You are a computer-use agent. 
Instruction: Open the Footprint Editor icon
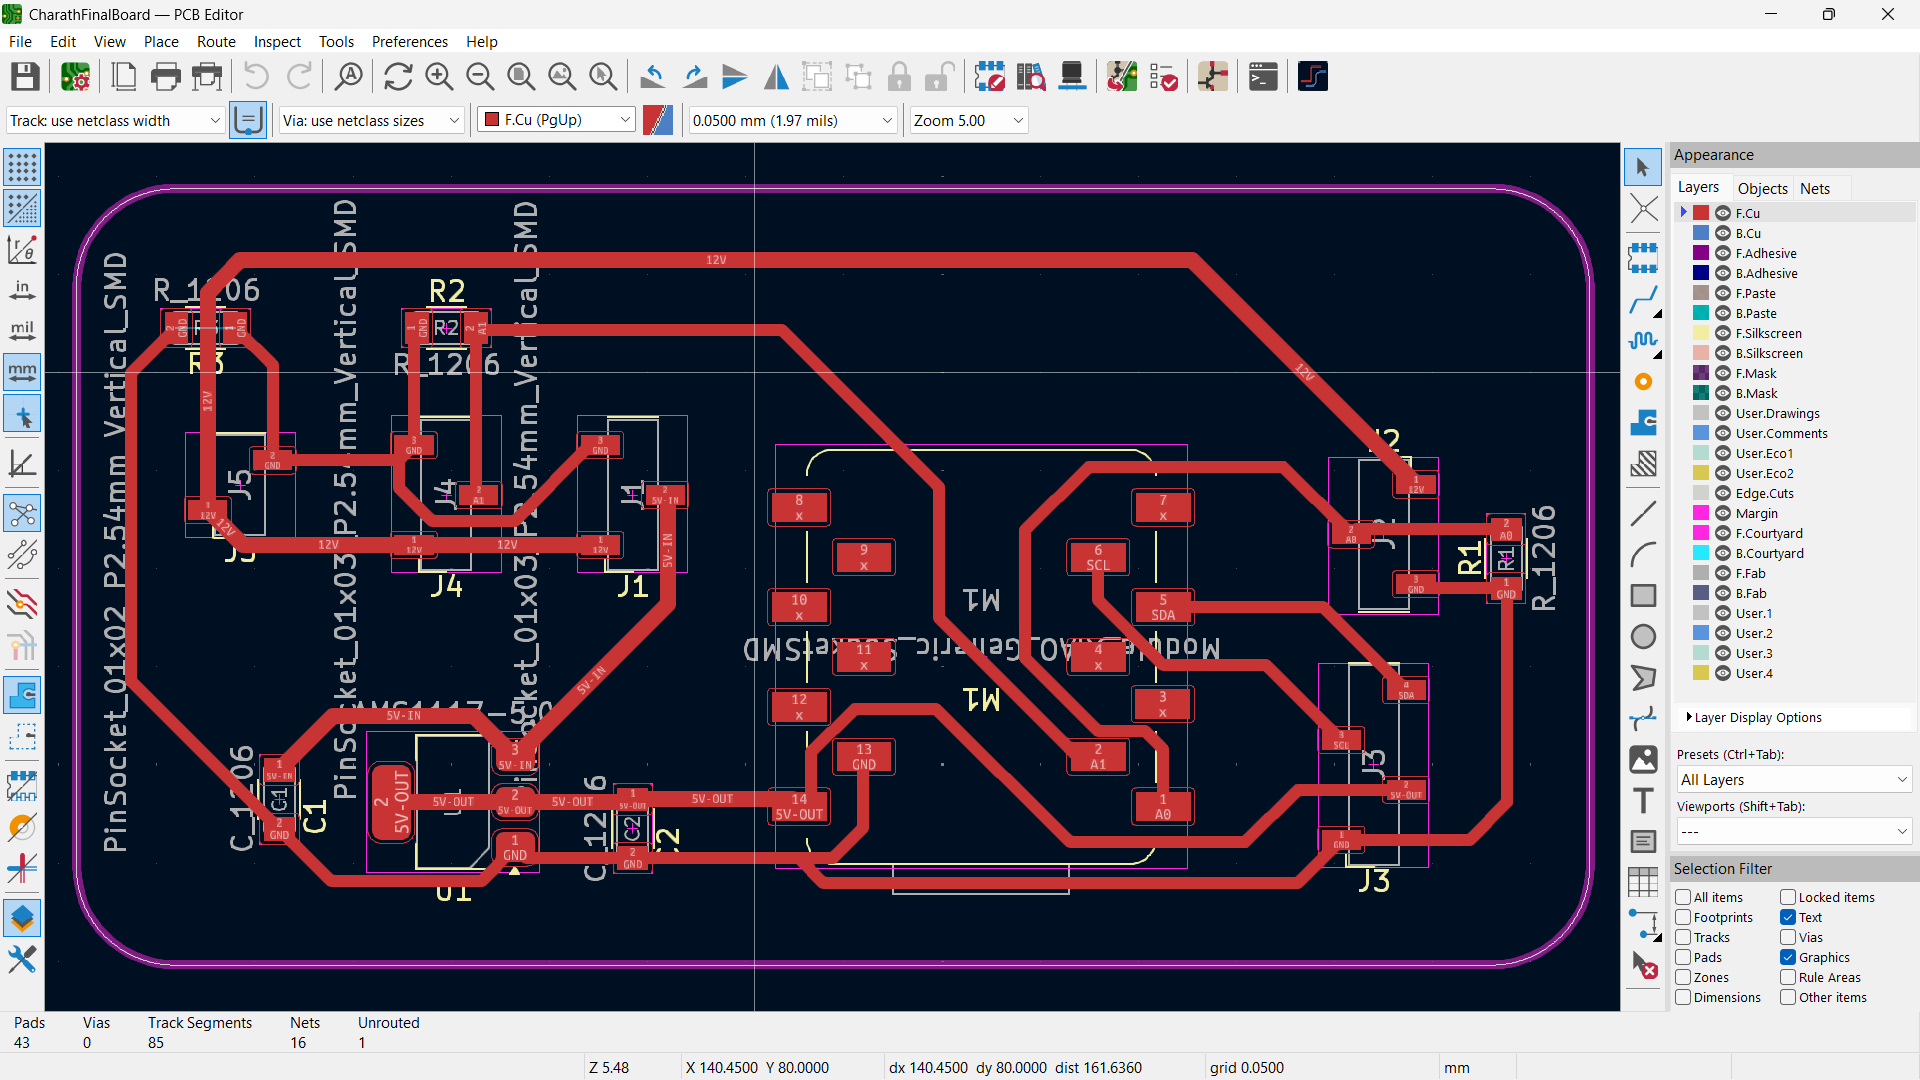(x=990, y=77)
